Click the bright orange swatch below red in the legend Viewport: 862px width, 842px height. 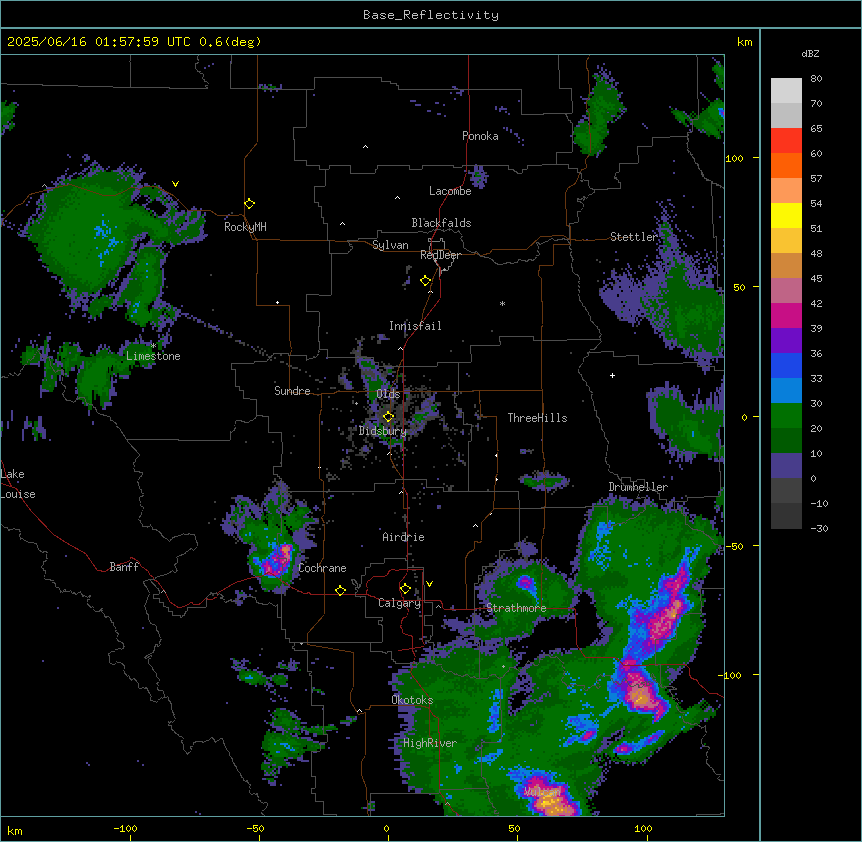click(x=786, y=165)
